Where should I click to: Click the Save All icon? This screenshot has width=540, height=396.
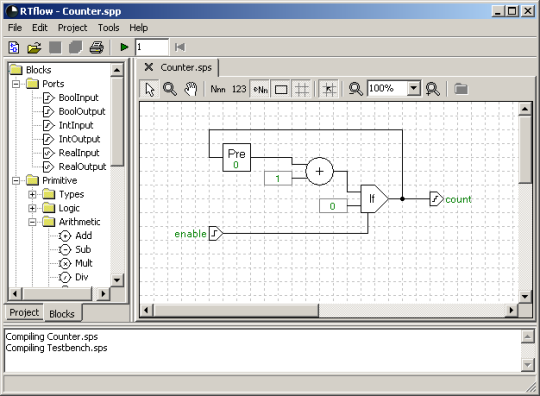pyautogui.click(x=76, y=47)
